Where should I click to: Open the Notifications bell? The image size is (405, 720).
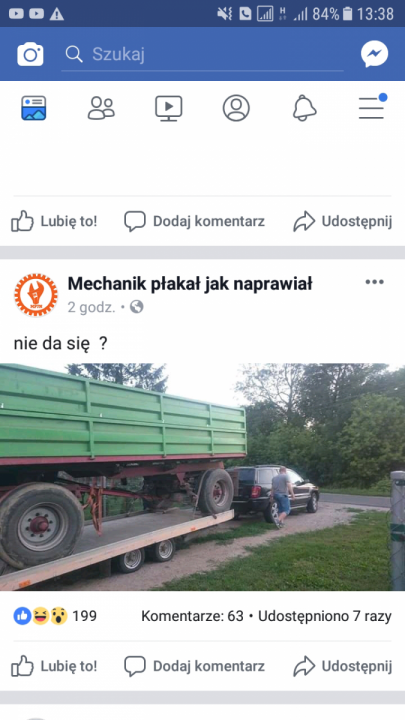pos(304,108)
